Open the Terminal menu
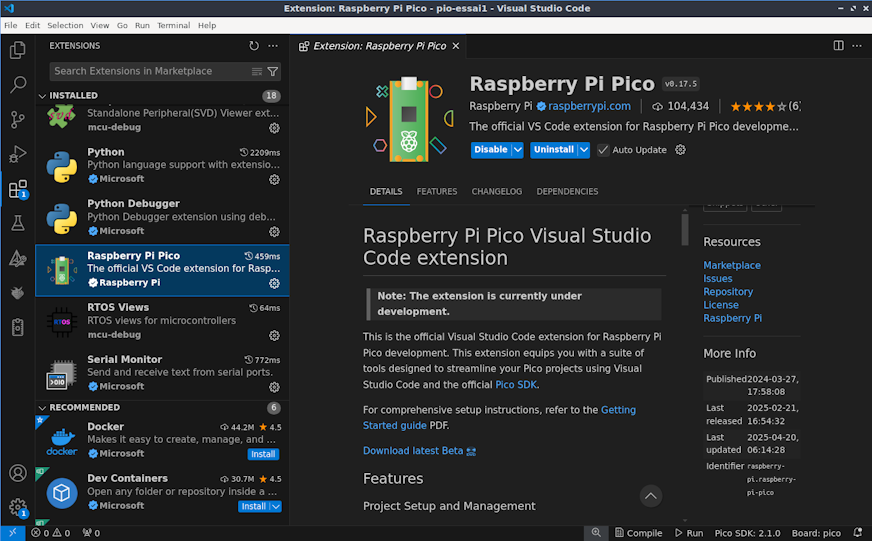The width and height of the screenshot is (872, 541). [x=174, y=26]
